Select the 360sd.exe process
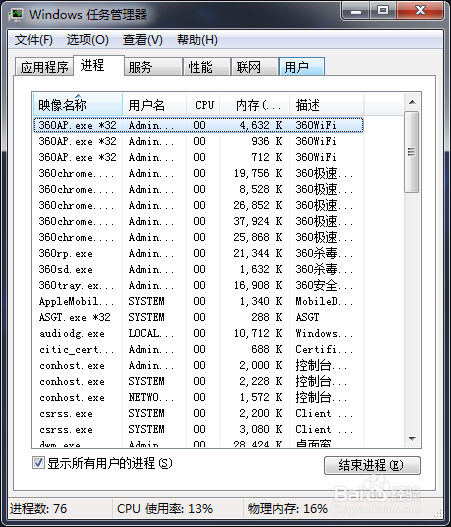The height and width of the screenshot is (527, 451). 198,269
